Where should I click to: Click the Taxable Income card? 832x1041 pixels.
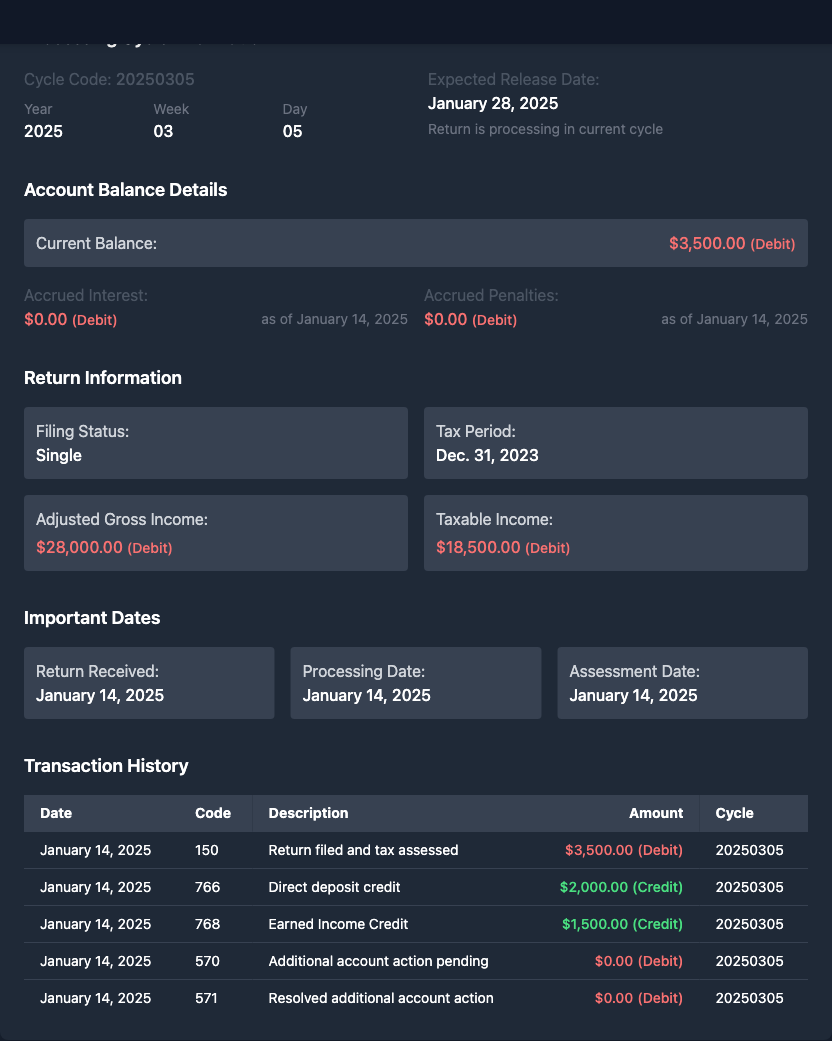[x=615, y=533]
